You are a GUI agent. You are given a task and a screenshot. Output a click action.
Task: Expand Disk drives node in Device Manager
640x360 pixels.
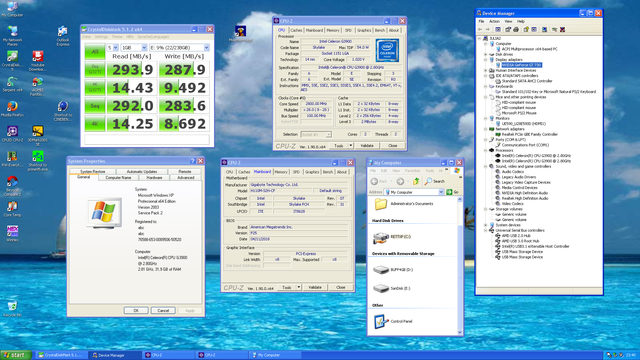(x=486, y=54)
